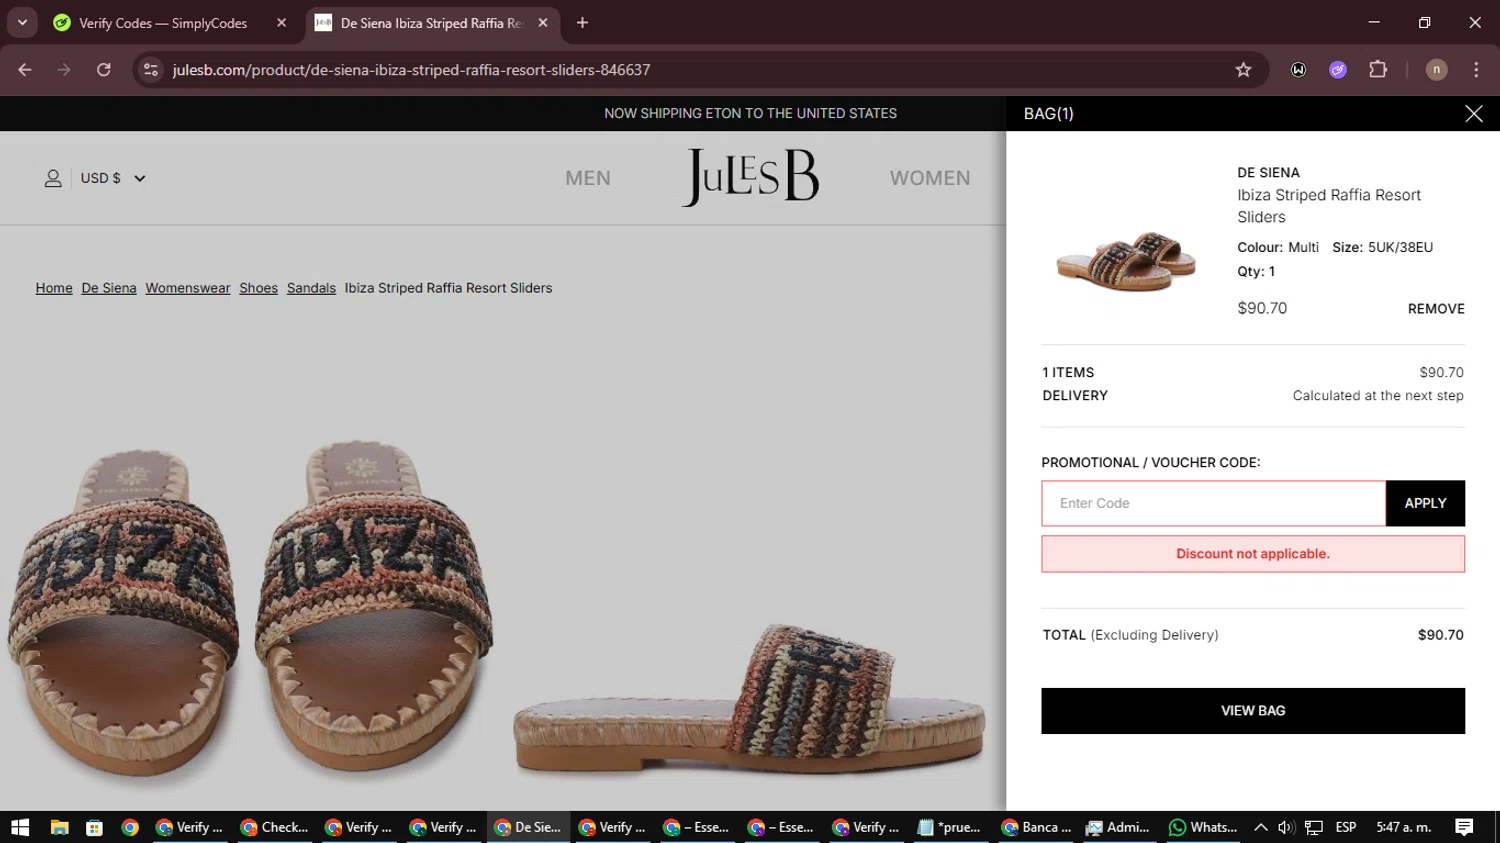Open the Shoes breadcrumb link
The image size is (1500, 843).
coord(258,288)
